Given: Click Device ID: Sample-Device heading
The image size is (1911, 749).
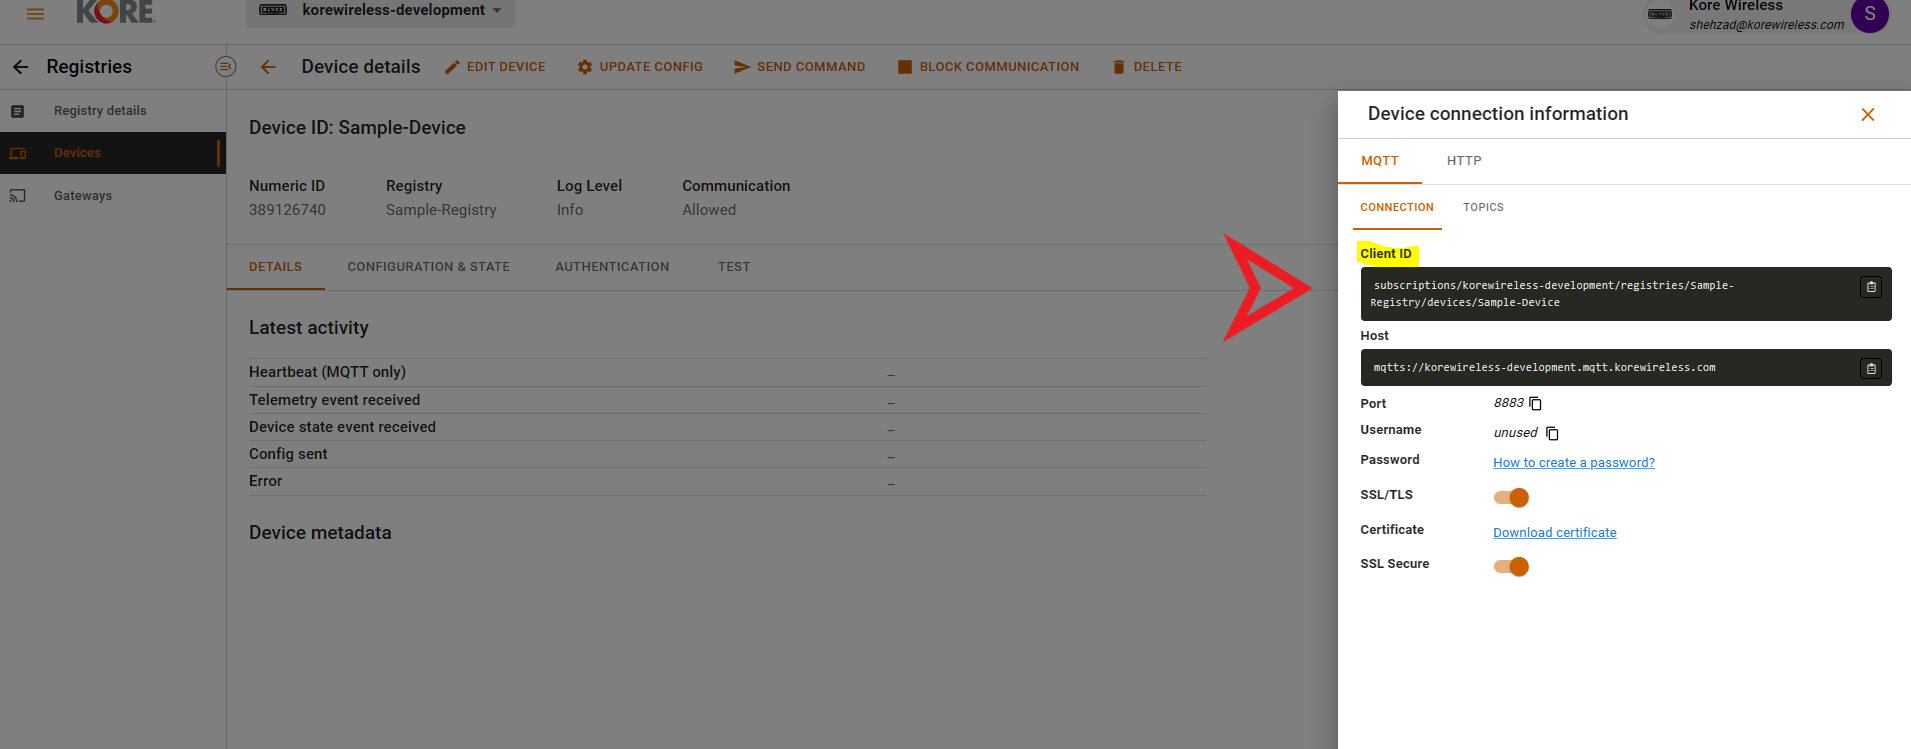Looking at the screenshot, I should (357, 128).
